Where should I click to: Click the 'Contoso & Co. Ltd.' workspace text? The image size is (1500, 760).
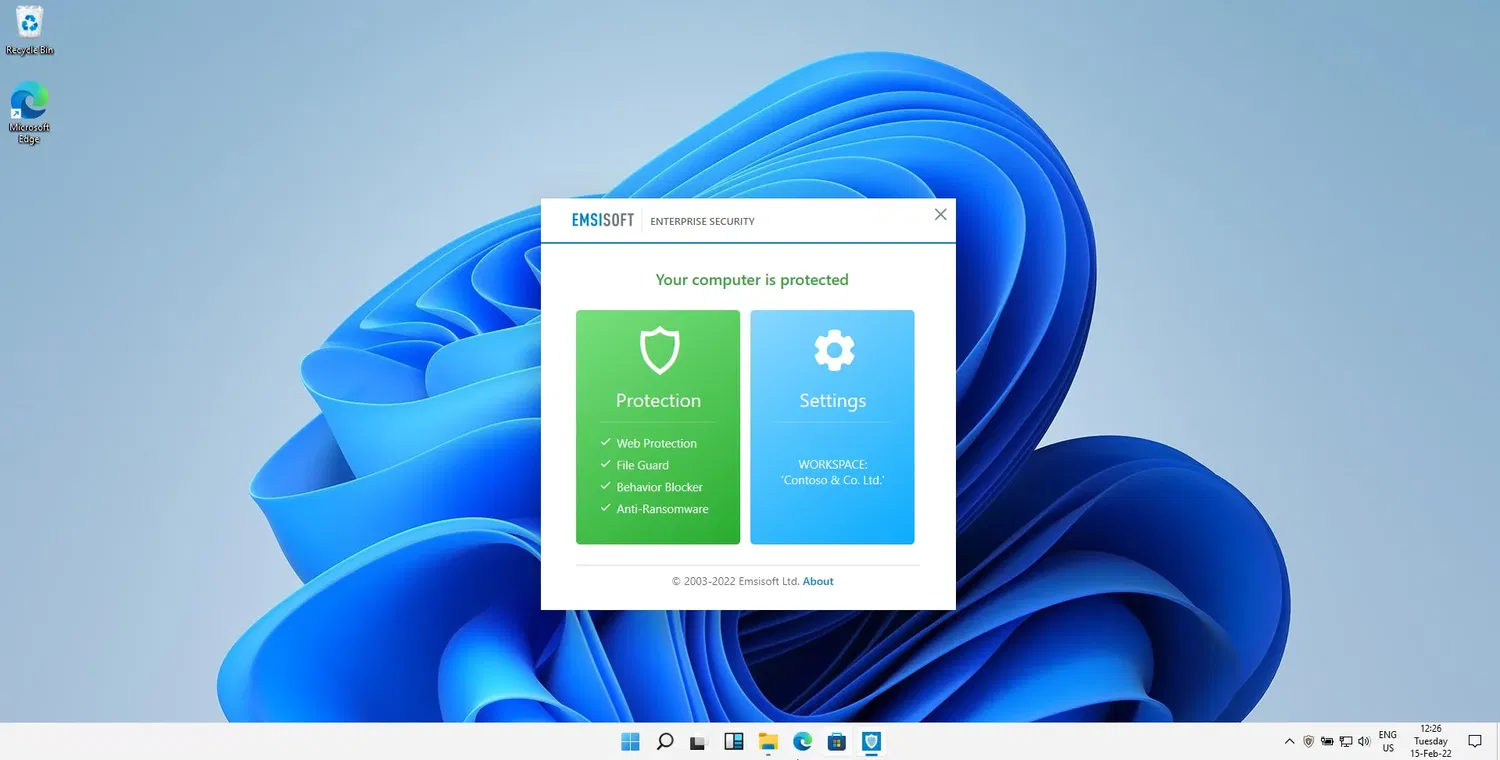[x=832, y=481]
